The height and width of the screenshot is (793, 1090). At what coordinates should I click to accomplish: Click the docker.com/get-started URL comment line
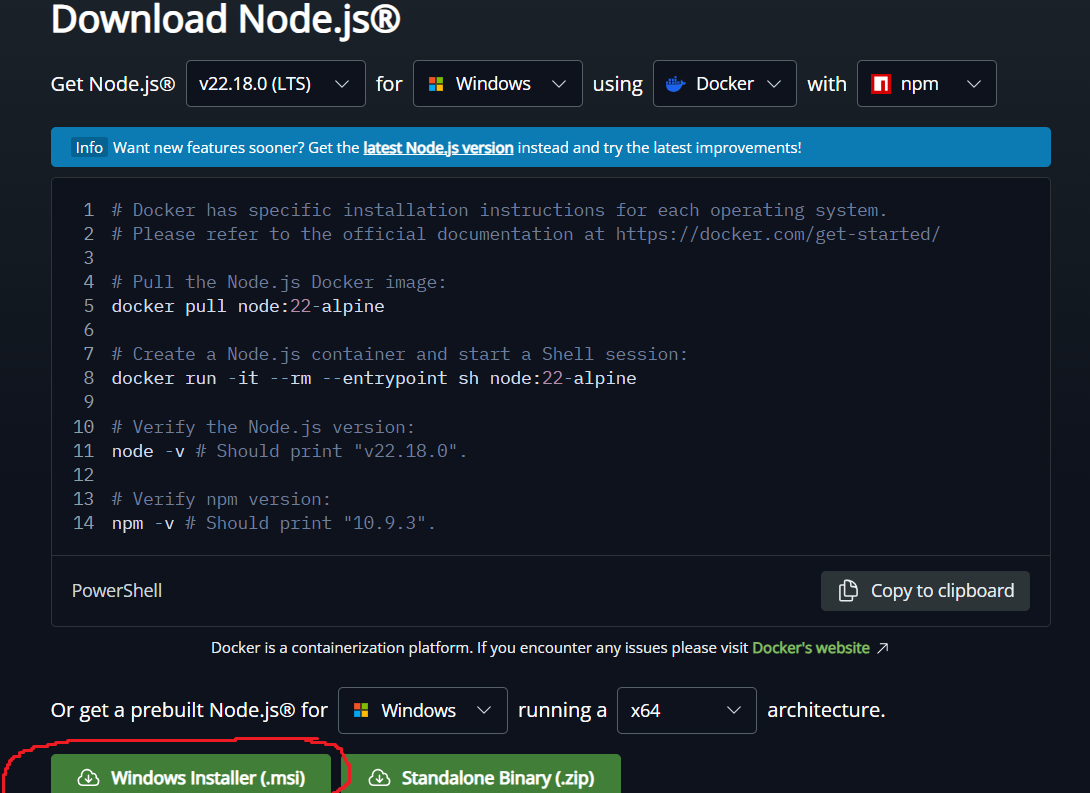[x=526, y=234]
